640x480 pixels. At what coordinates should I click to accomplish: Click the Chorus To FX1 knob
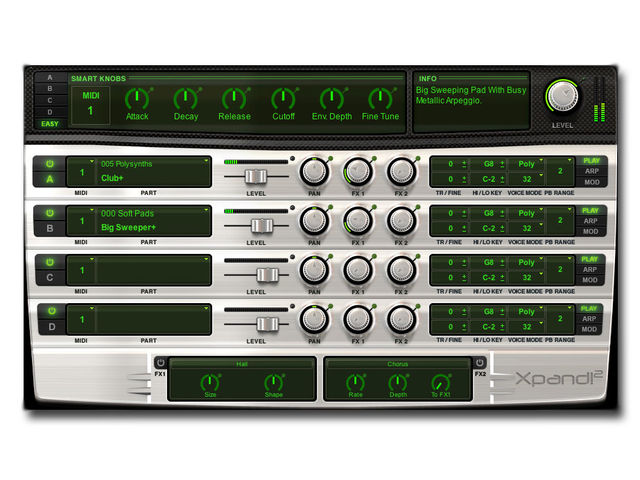click(440, 383)
